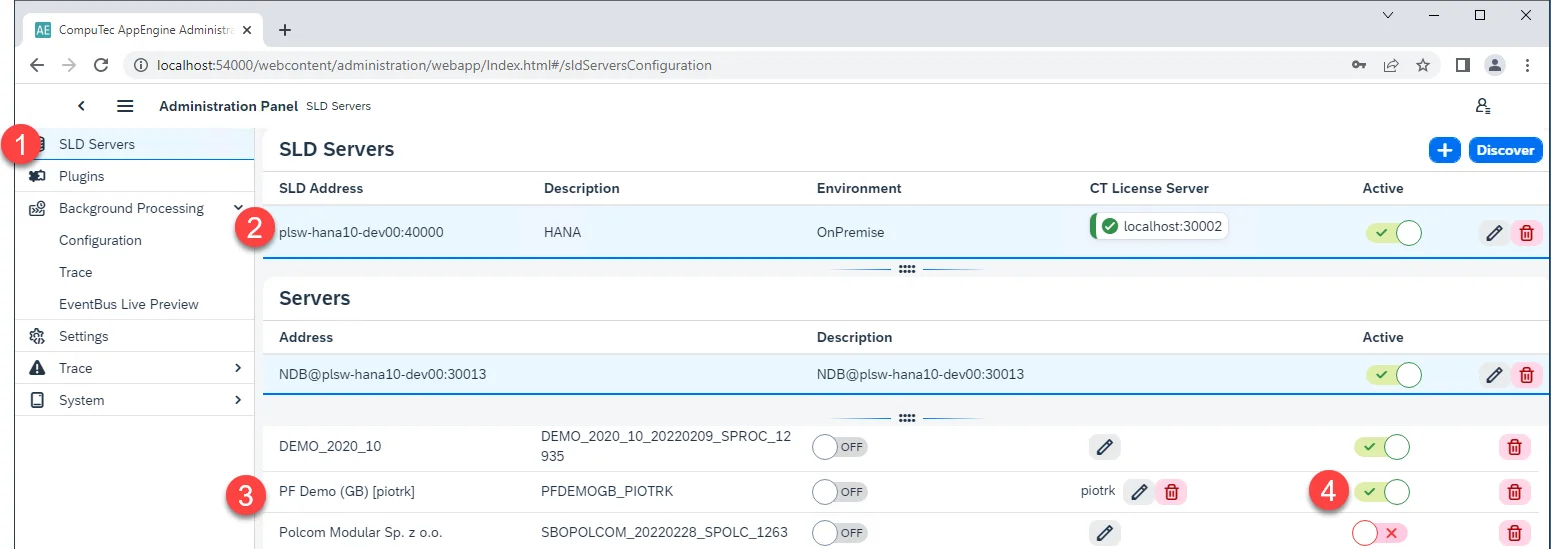Toggle active switch for DEMO_2020_10 company
Image resolution: width=1551 pixels, height=549 pixels.
tap(1381, 447)
